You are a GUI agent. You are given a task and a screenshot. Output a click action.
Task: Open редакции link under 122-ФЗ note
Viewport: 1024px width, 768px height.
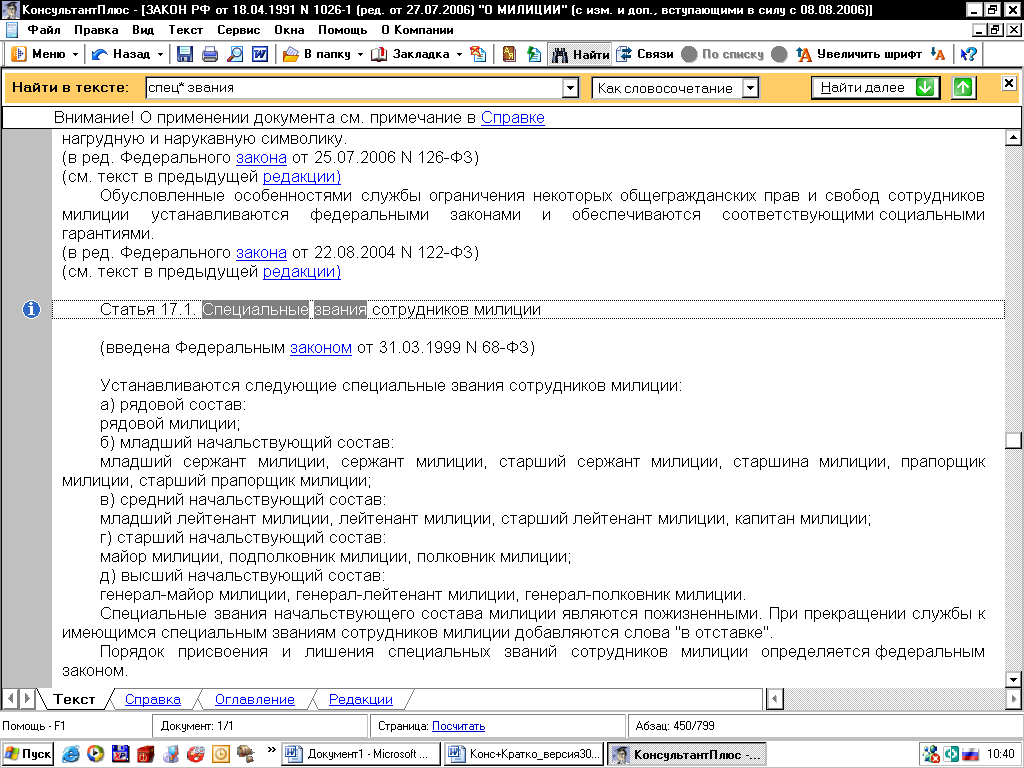[x=302, y=272]
